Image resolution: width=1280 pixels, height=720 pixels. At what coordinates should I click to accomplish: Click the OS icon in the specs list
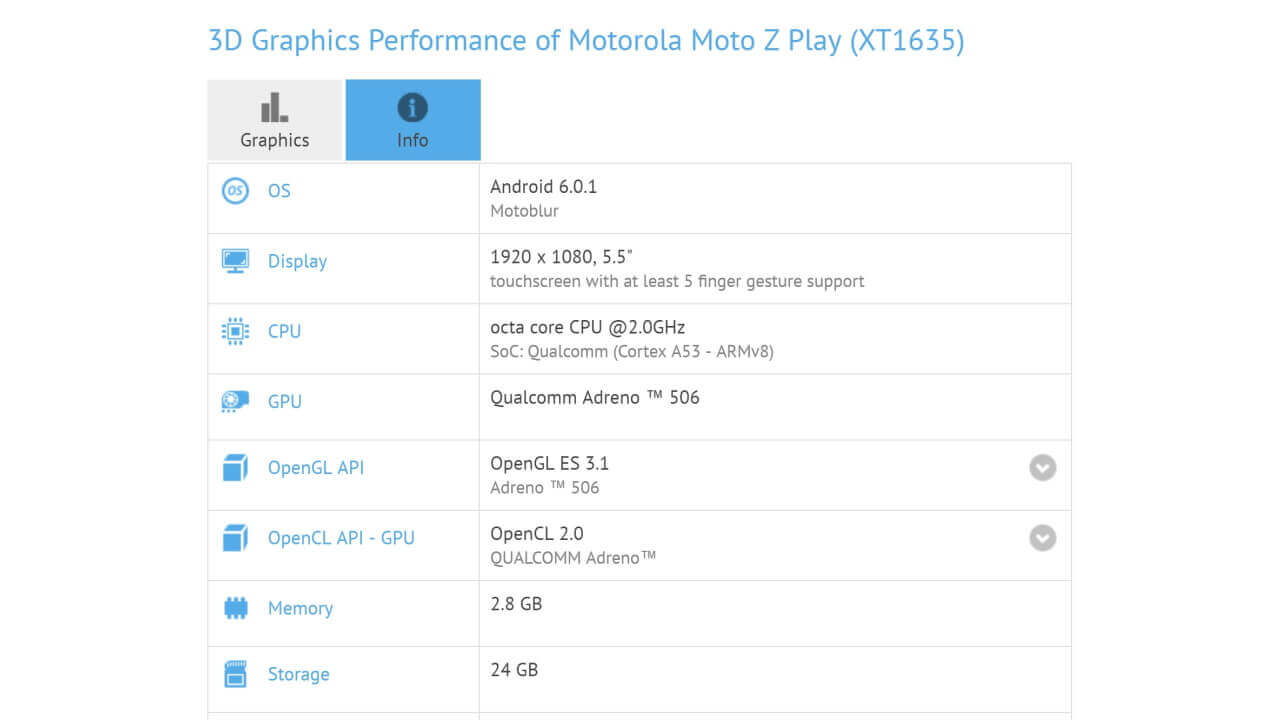click(234, 190)
